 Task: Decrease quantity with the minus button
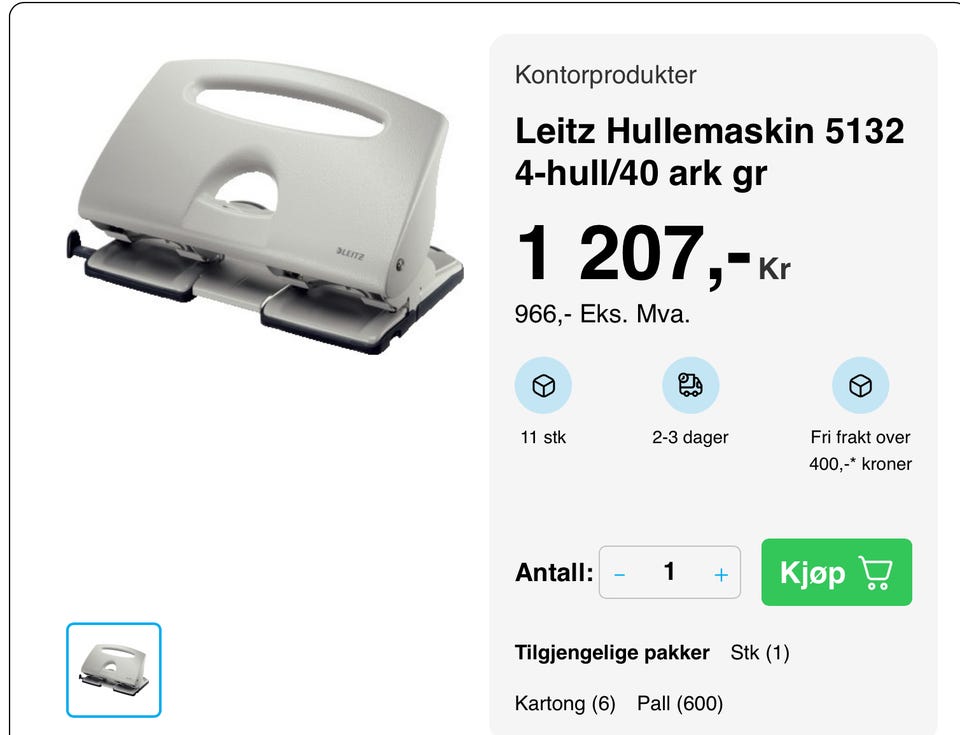619,575
